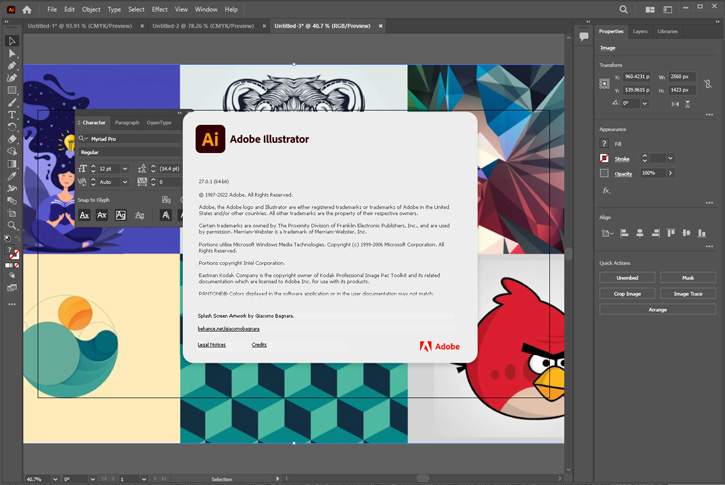
Task: Select the Puppet Warp tool
Action: coord(12,188)
